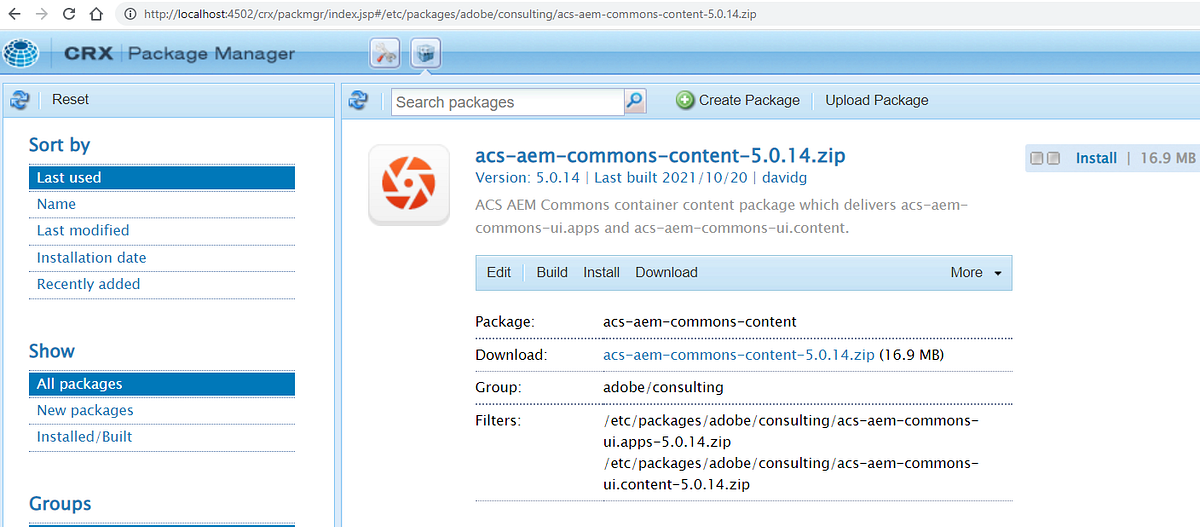Click the ACS AEM Commons package thumbnail
1200x527 pixels.
click(408, 185)
